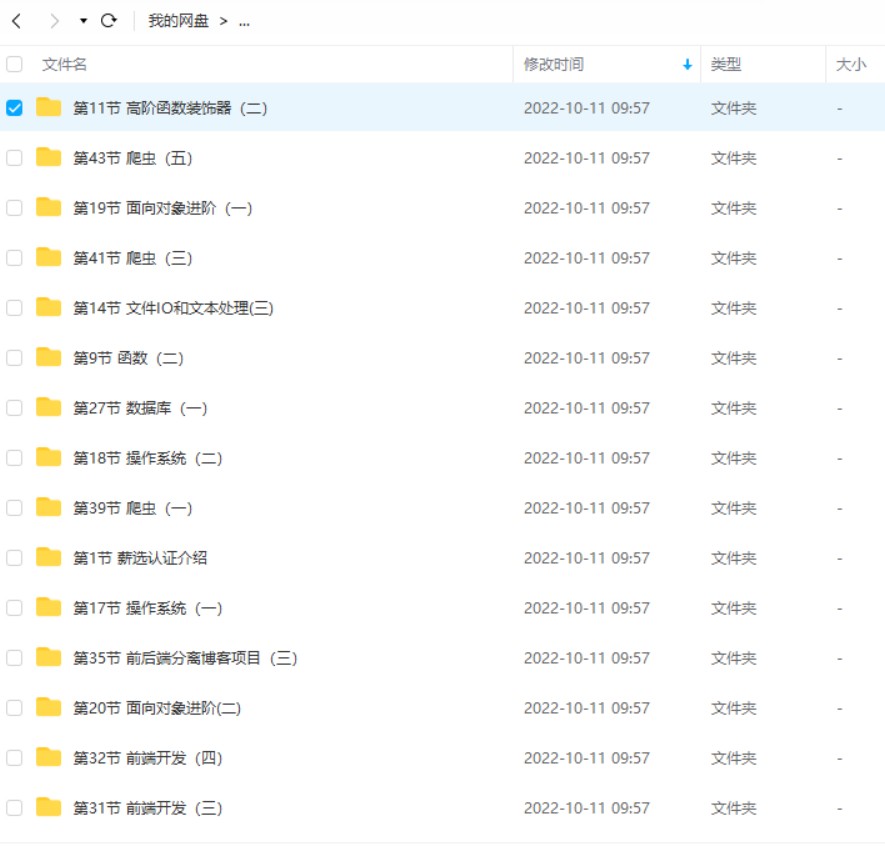Open folder name 第9节 函数（二）
885x866 pixels.
click(128, 358)
